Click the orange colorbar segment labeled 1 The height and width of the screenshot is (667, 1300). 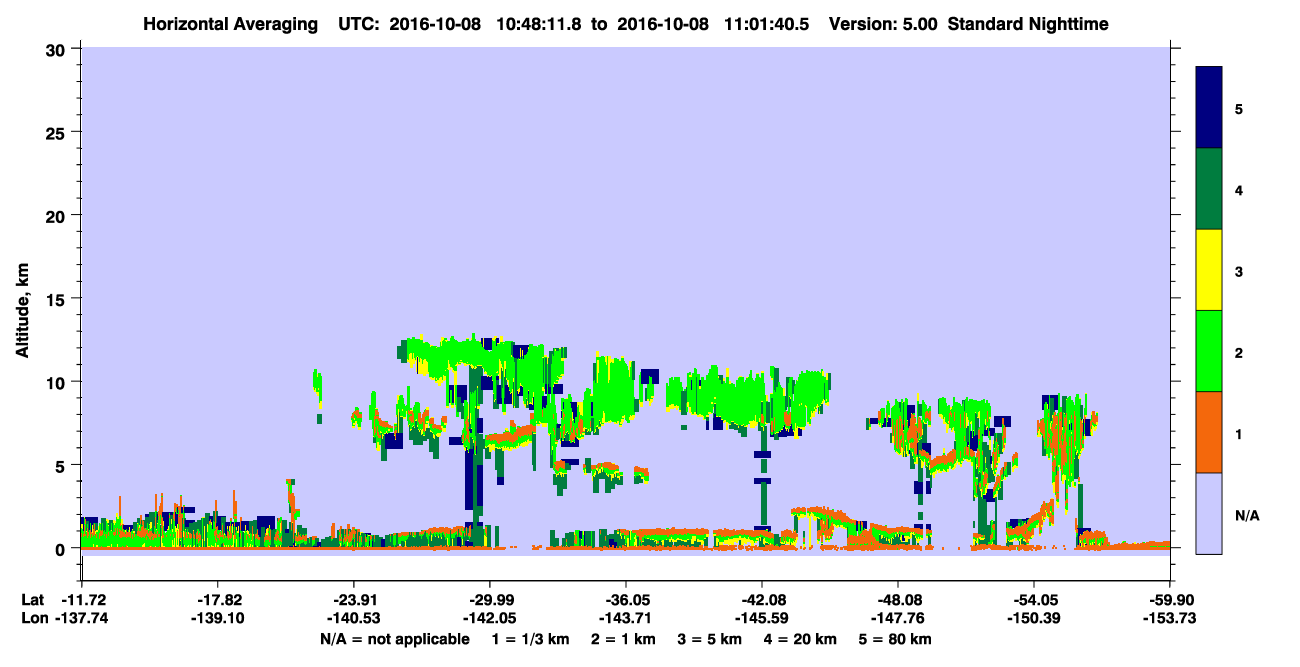tap(1209, 432)
